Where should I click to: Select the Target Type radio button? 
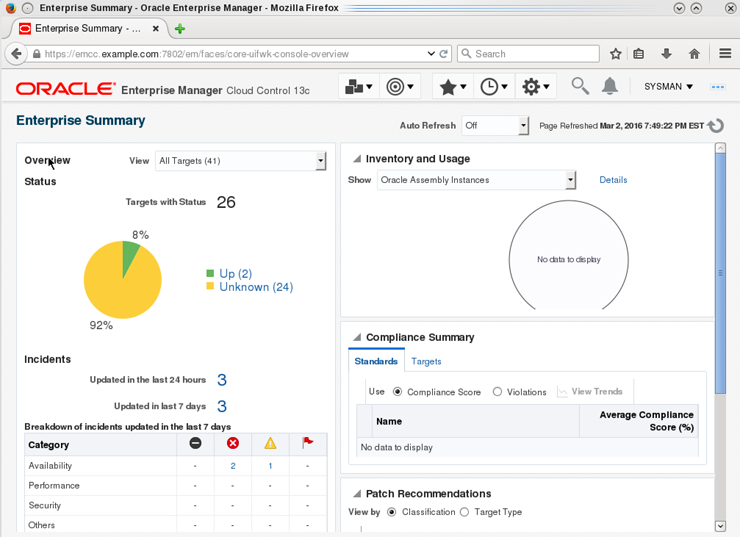point(464,512)
